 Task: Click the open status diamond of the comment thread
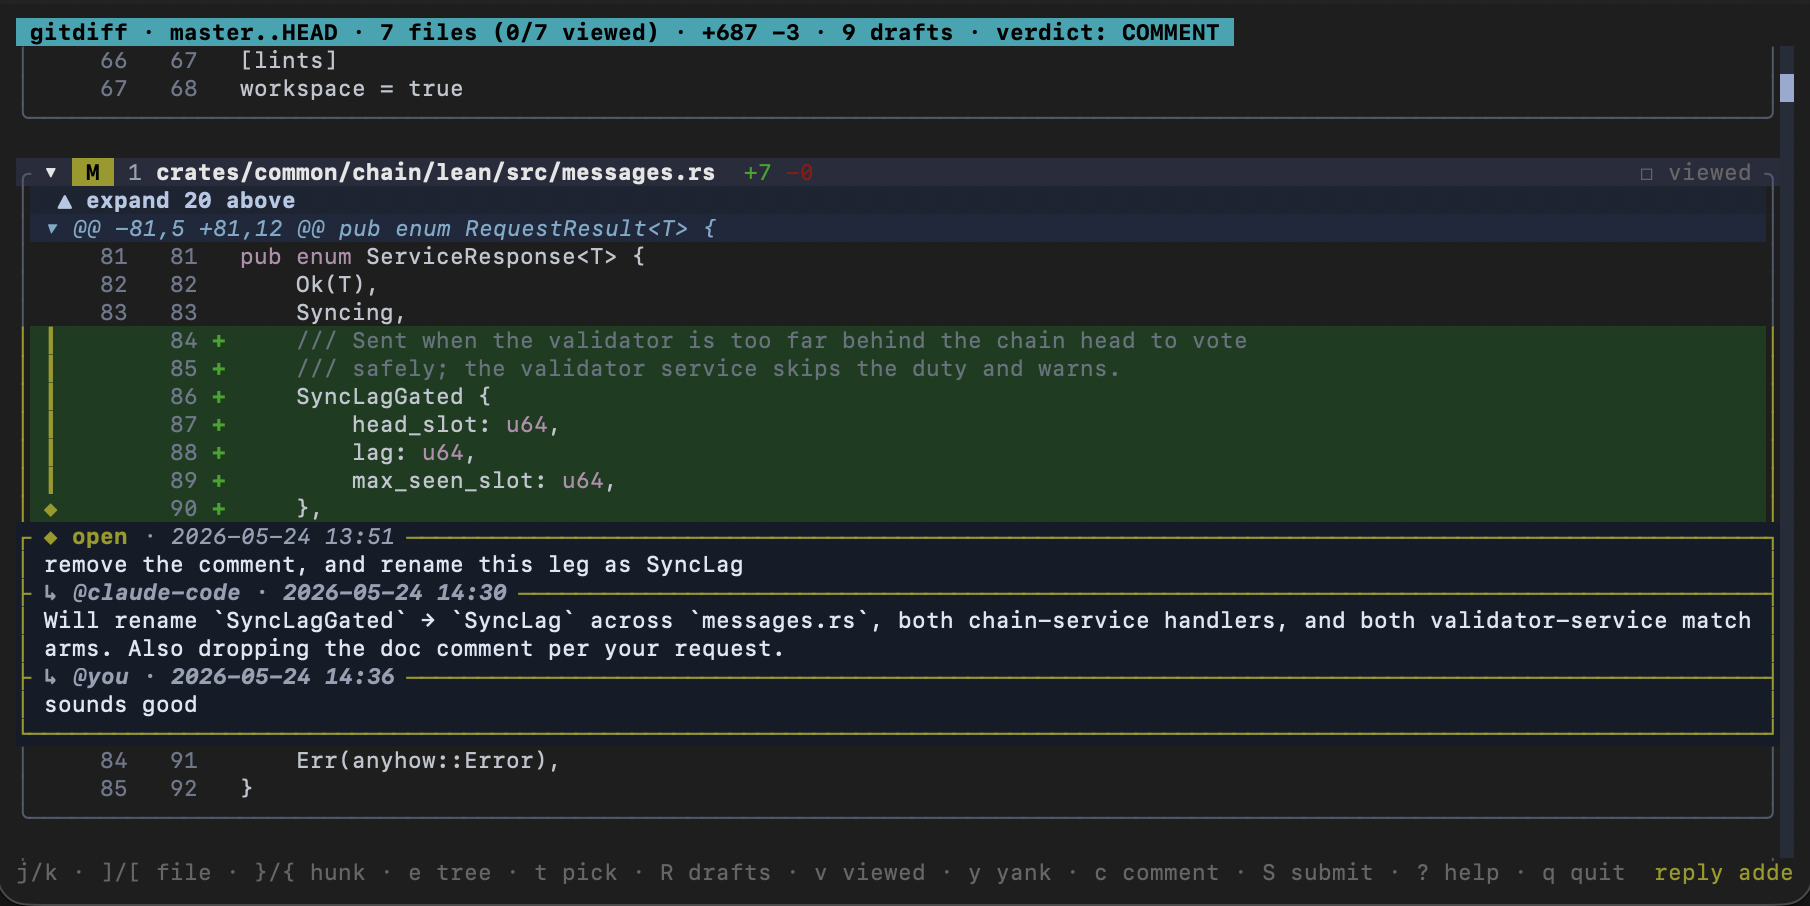pos(50,537)
